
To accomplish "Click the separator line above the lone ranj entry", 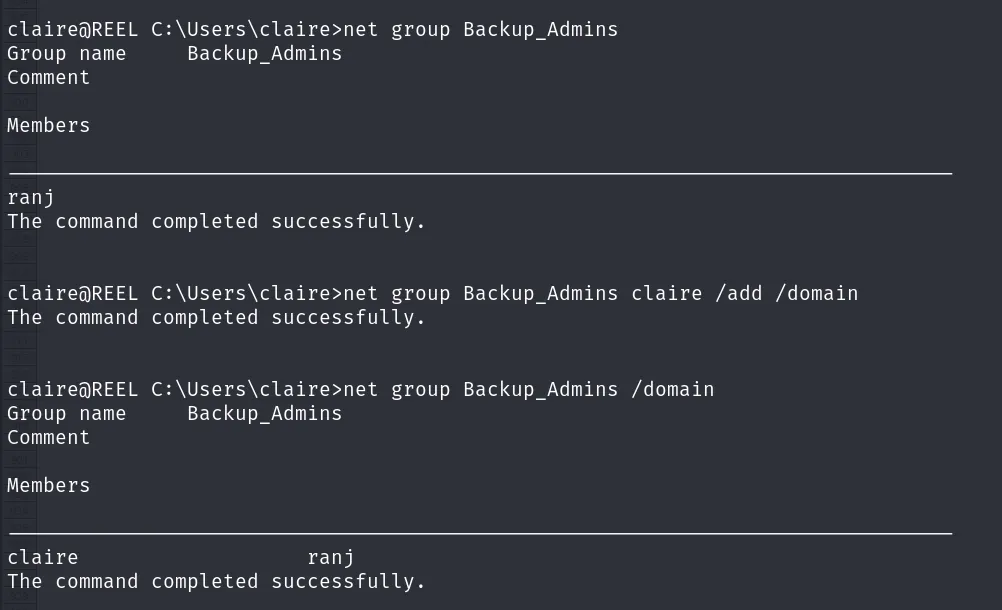I will pyautogui.click(x=481, y=173).
